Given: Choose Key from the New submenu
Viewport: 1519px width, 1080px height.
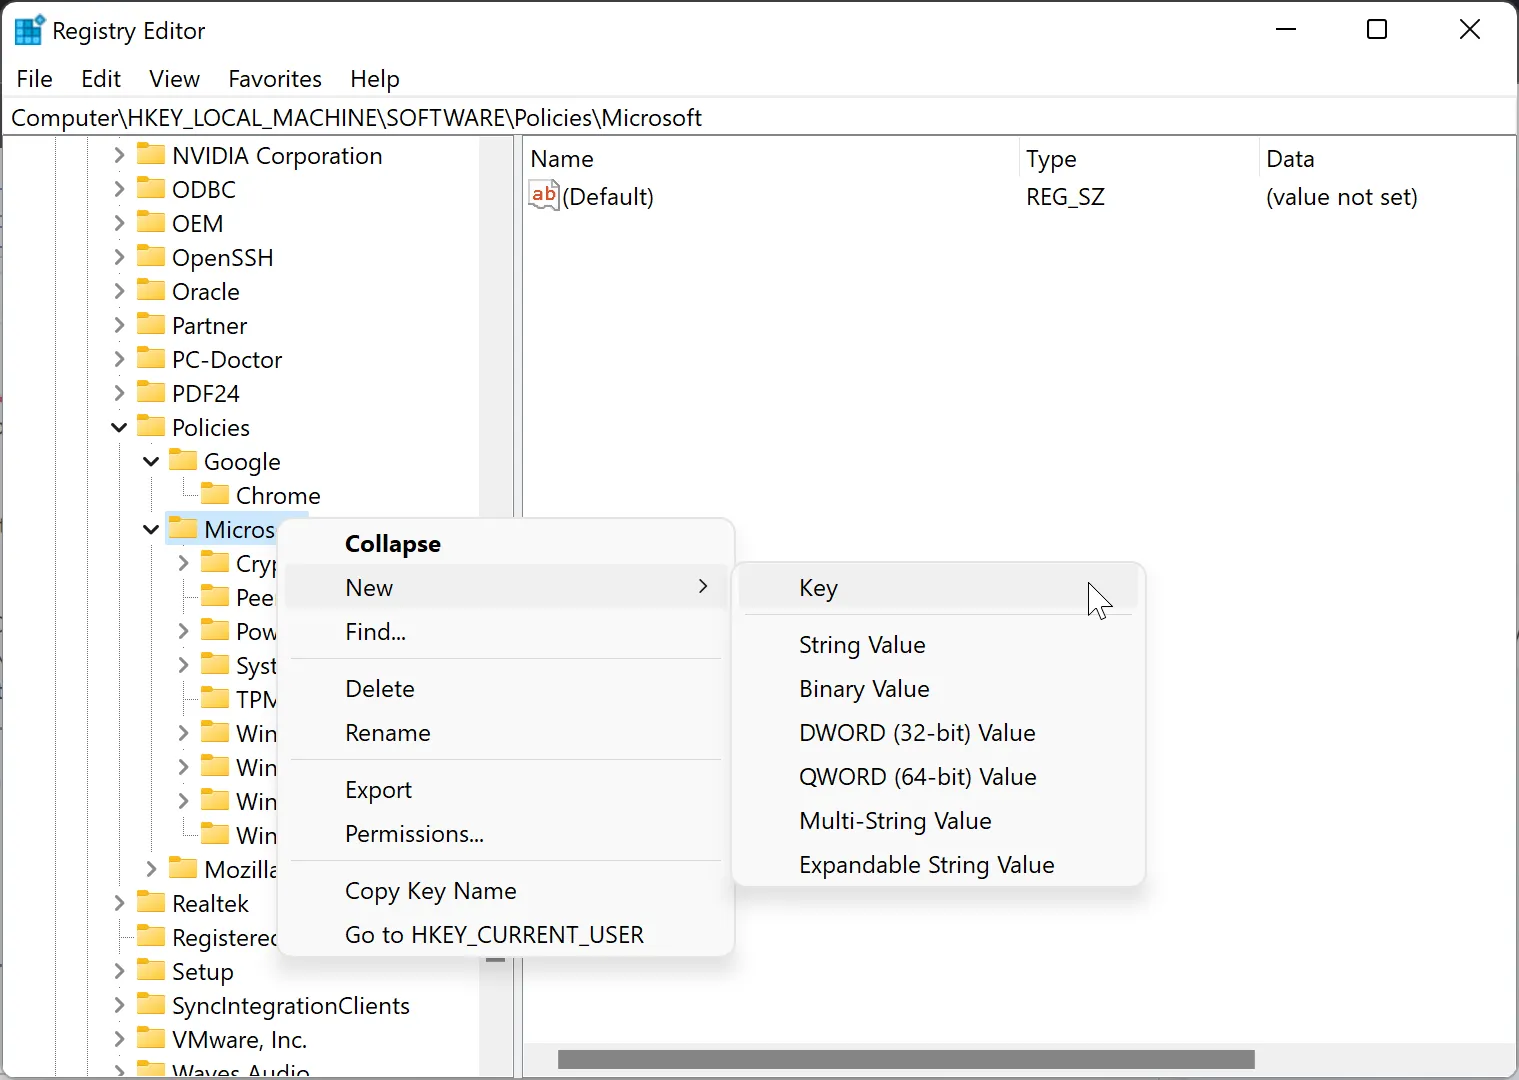Looking at the screenshot, I should 817,588.
